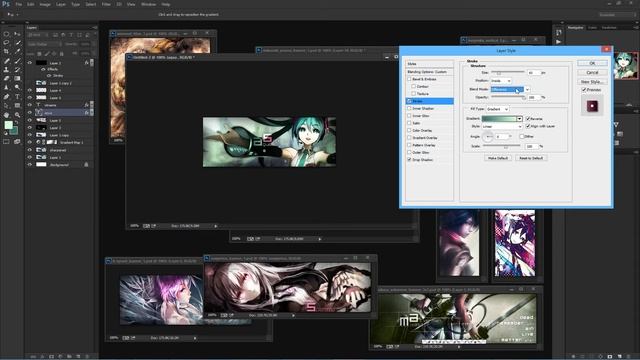Viewport: 640px width, 360px height.
Task: Select the Elliptical Marquee tool
Action: (6, 34)
